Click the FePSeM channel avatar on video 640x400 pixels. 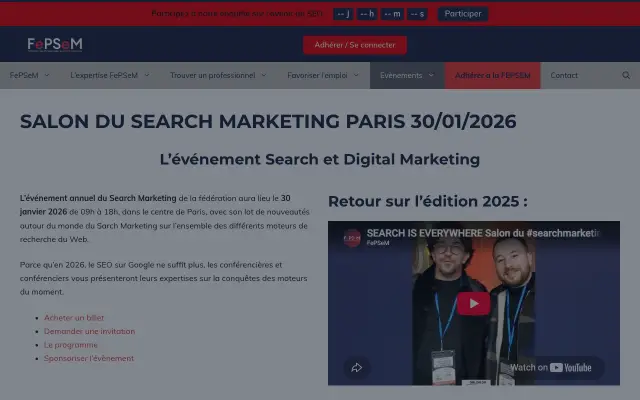[x=352, y=238]
